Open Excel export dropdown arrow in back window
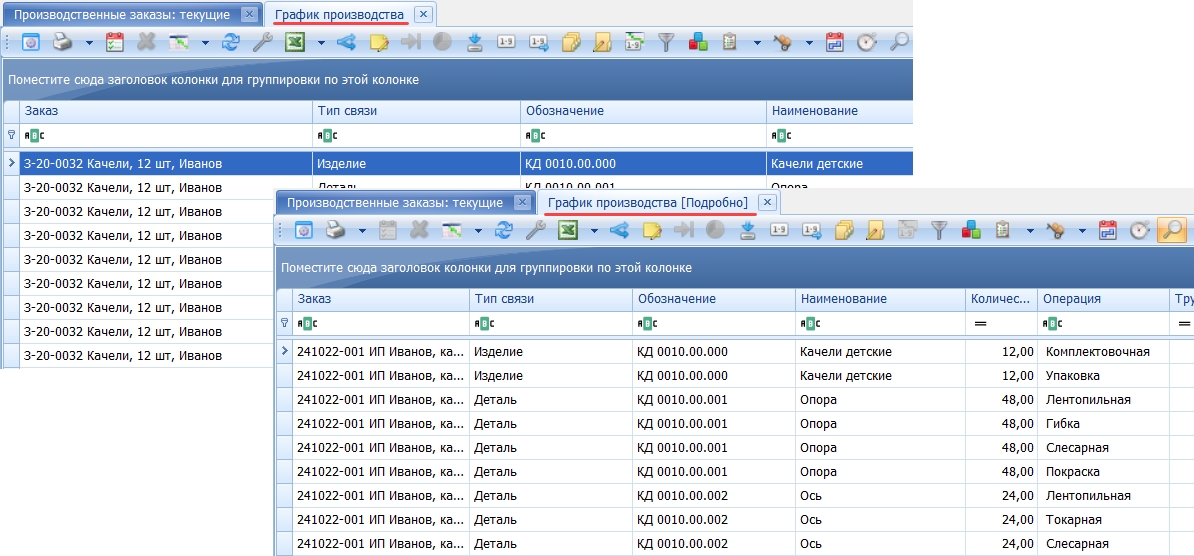Image resolution: width=1194 pixels, height=556 pixels. [x=321, y=43]
